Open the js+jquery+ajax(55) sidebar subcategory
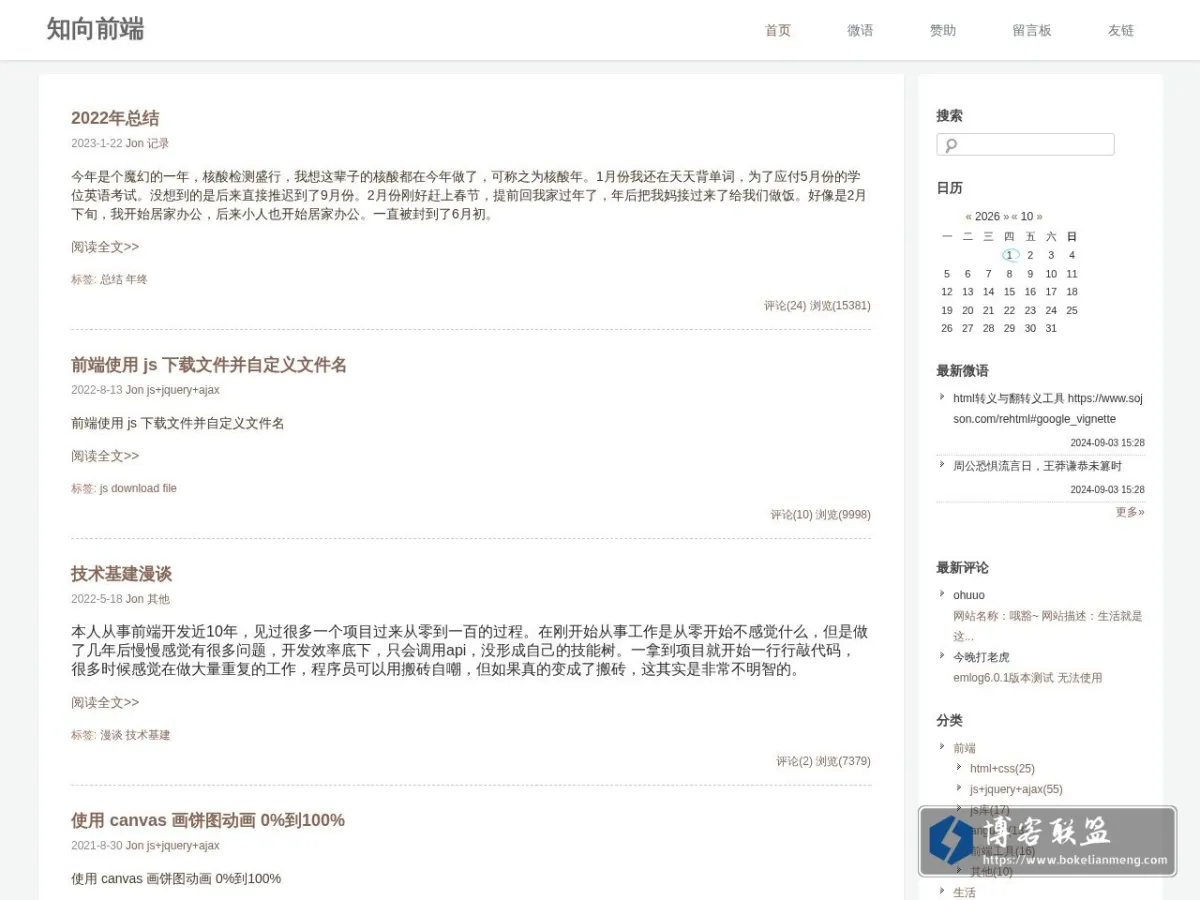This screenshot has height=900, width=1200. point(1016,789)
